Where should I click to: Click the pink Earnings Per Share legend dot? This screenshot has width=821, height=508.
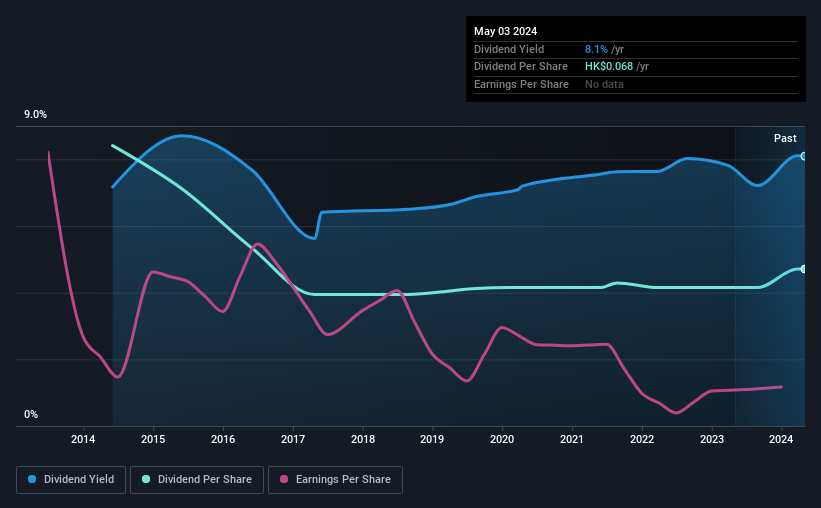tap(284, 479)
